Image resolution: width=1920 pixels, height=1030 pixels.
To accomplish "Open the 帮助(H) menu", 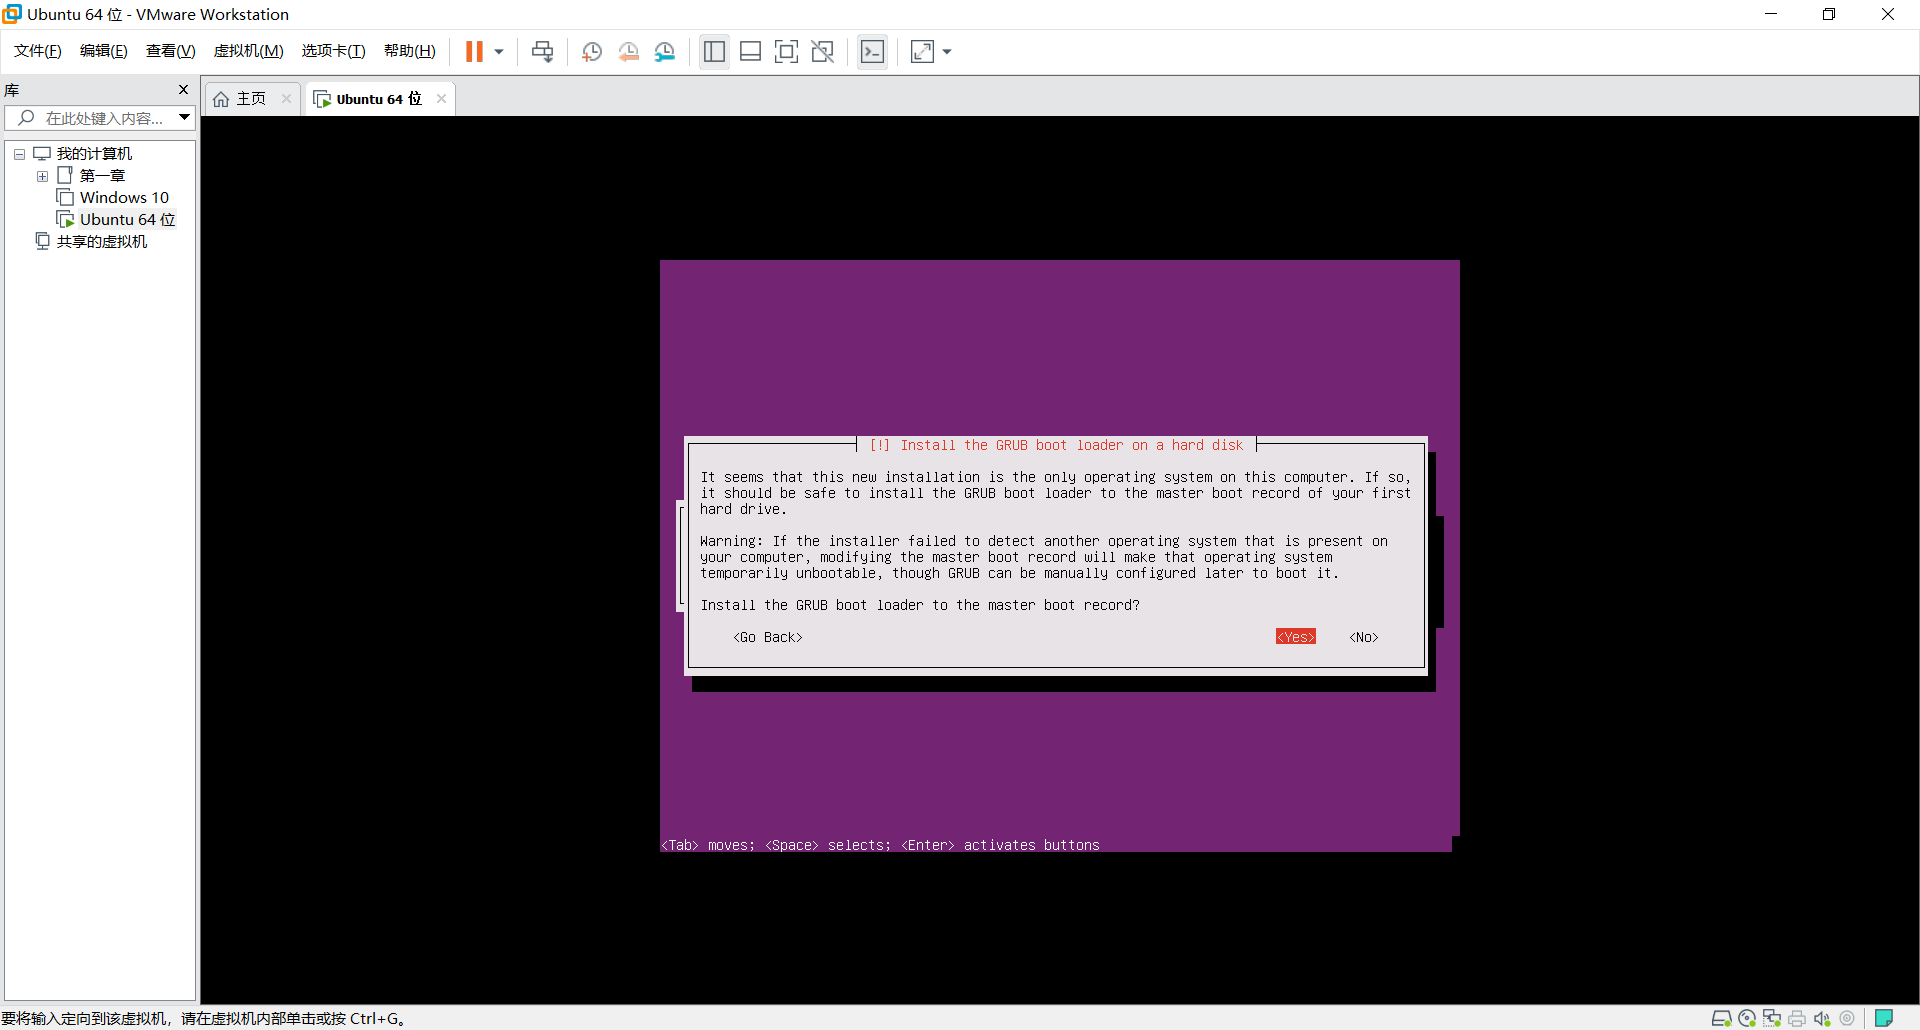I will 409,51.
